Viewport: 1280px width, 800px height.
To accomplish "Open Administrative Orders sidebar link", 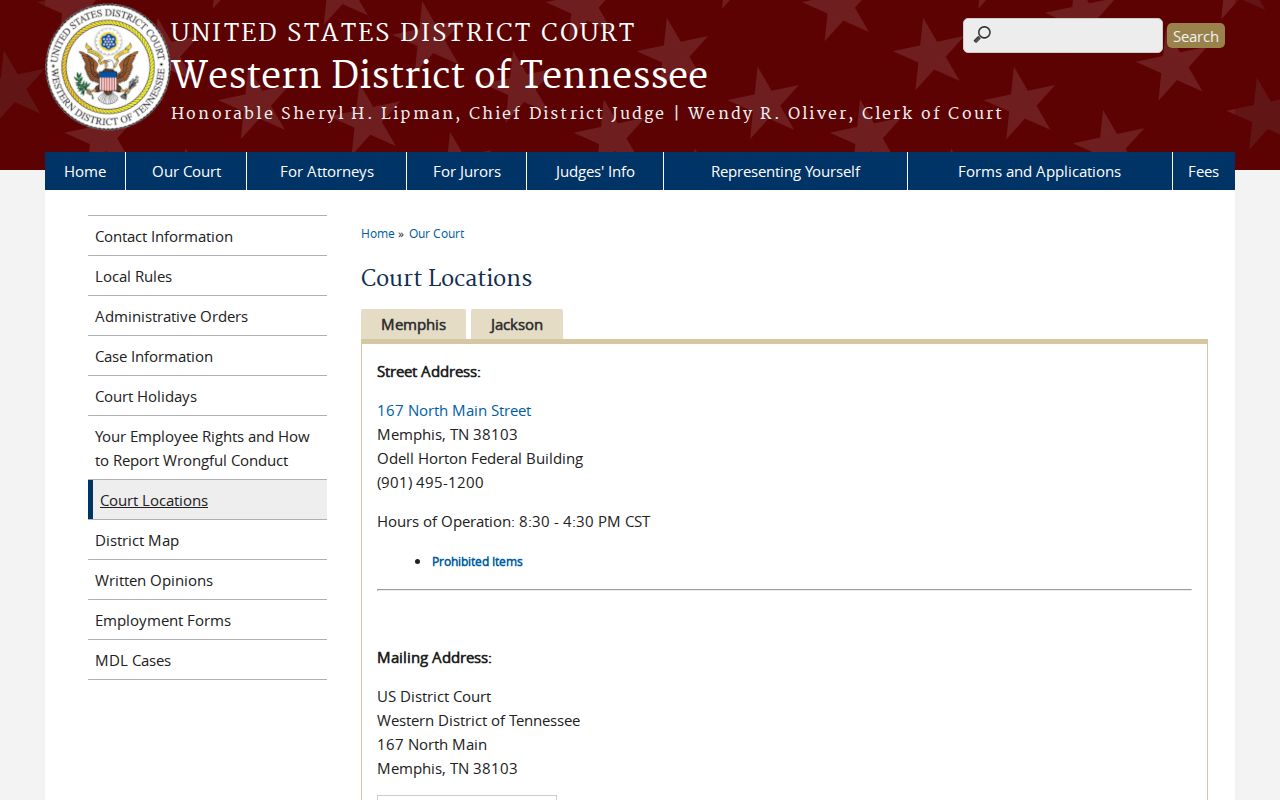I will (207, 316).
